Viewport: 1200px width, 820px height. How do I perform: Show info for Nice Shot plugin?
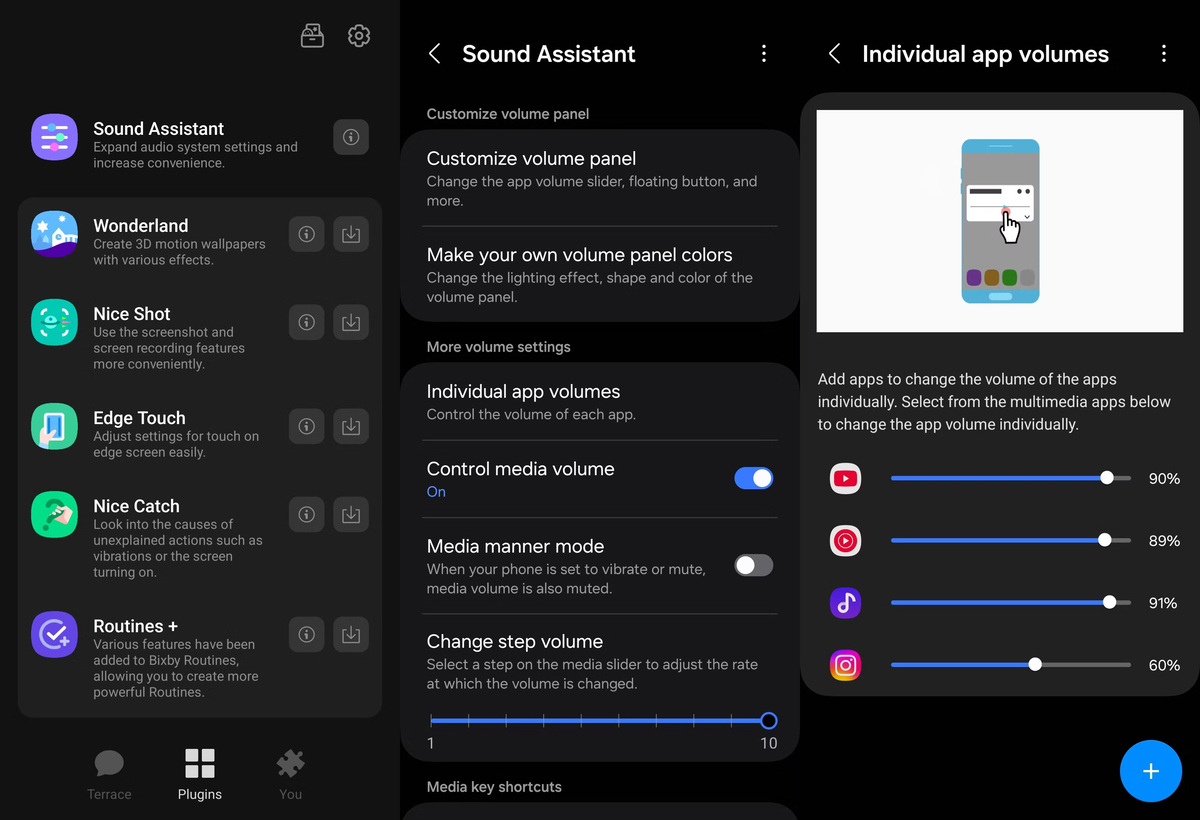click(307, 322)
